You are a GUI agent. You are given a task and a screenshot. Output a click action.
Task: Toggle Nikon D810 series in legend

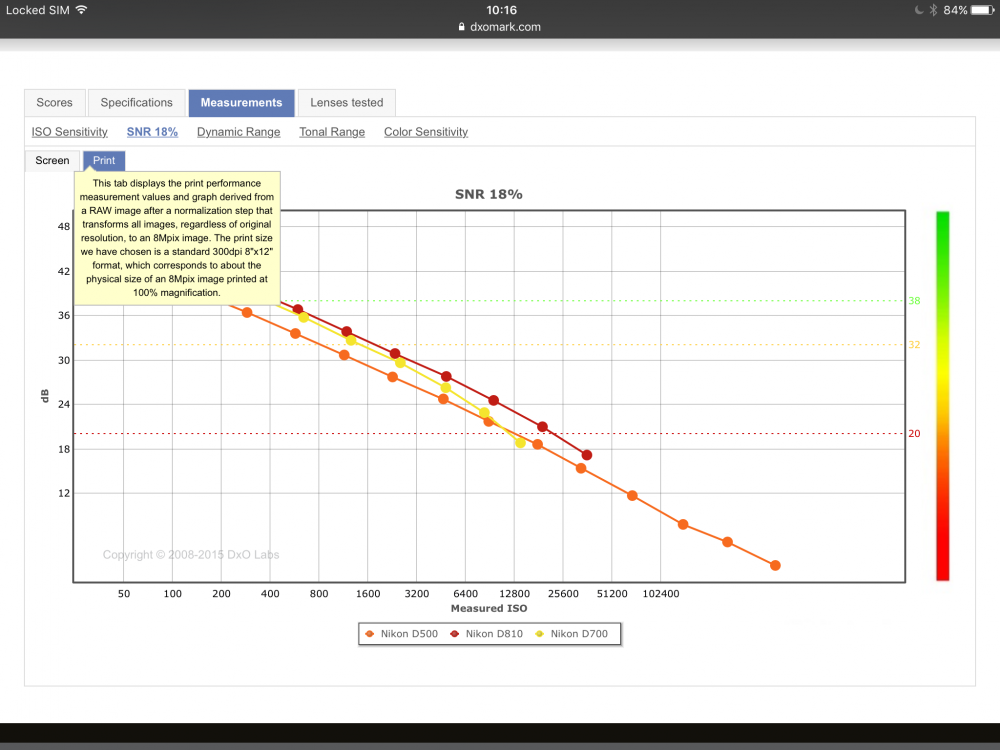(x=487, y=633)
